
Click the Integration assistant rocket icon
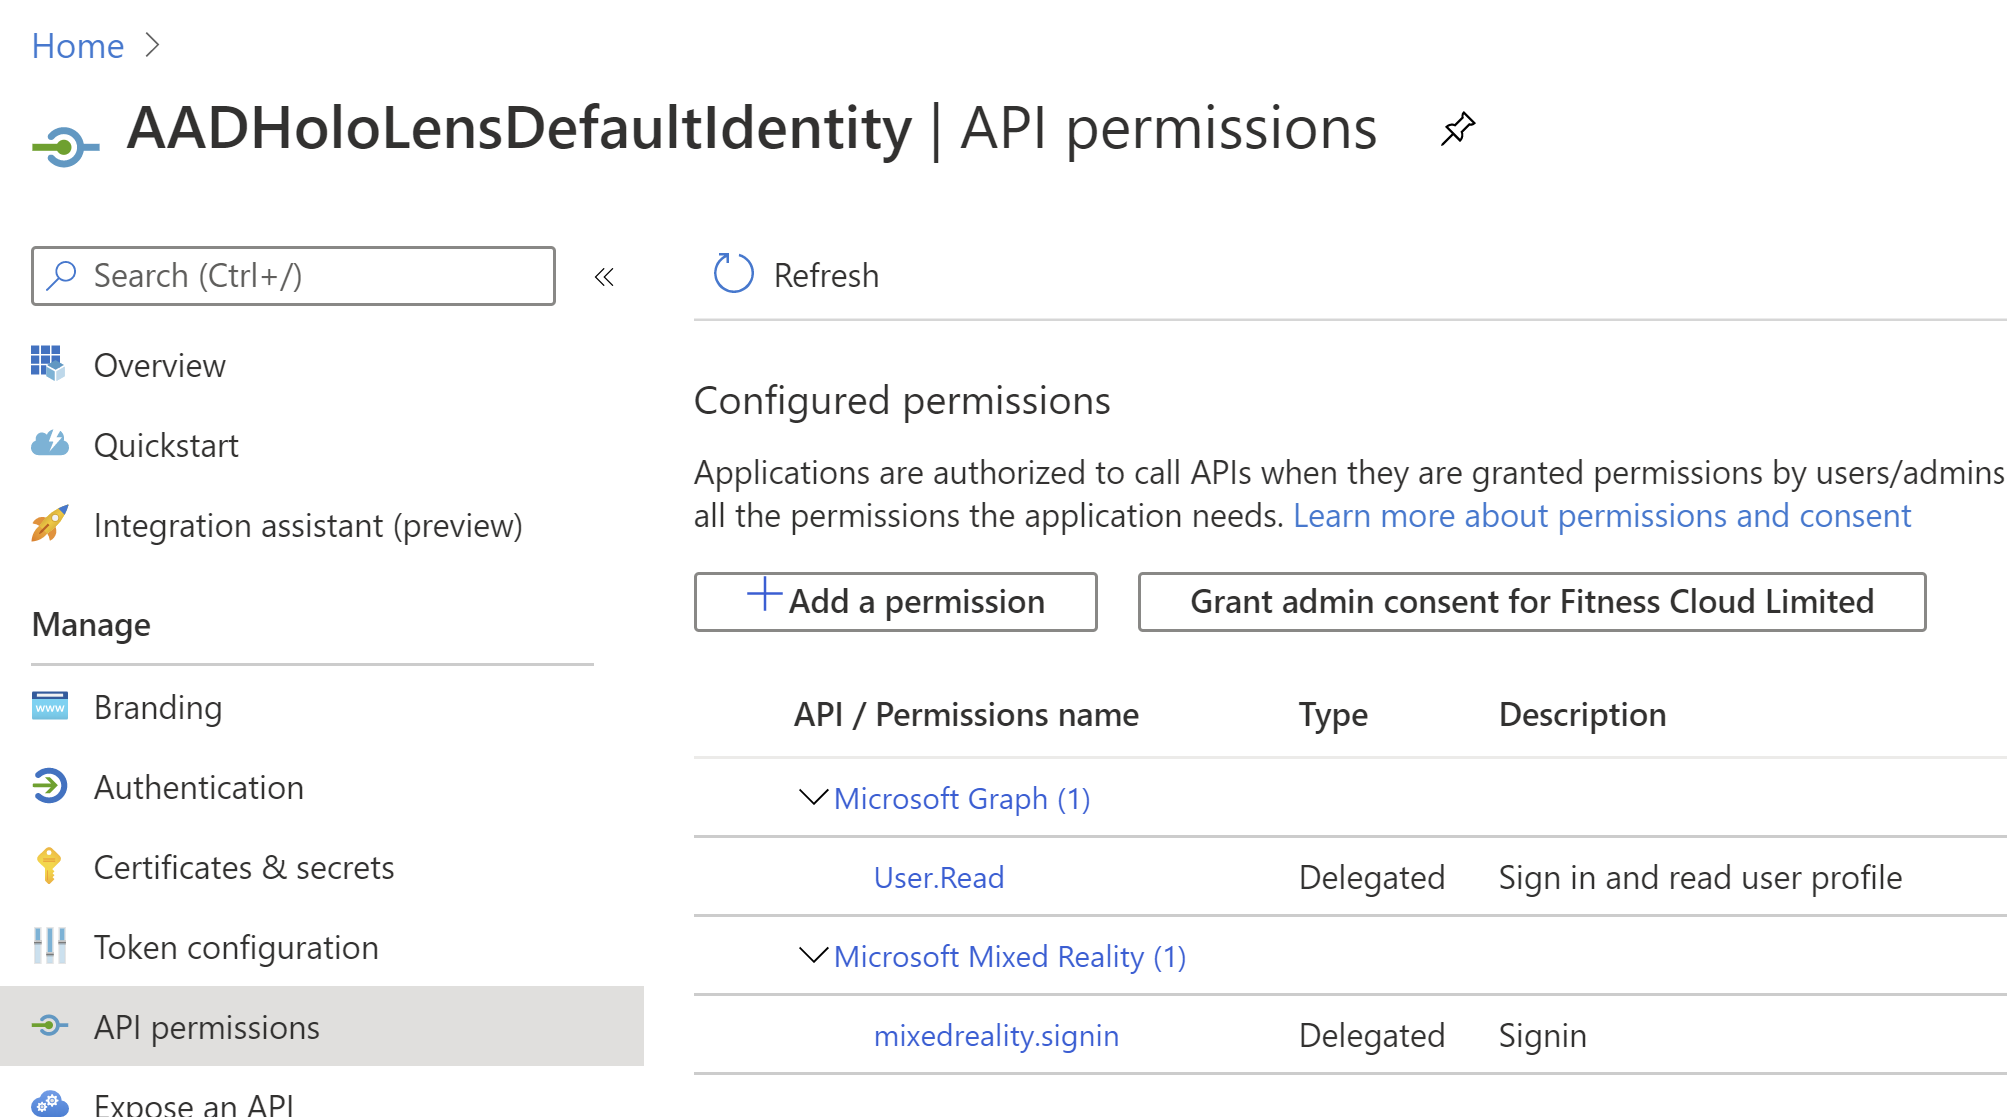pos(50,523)
